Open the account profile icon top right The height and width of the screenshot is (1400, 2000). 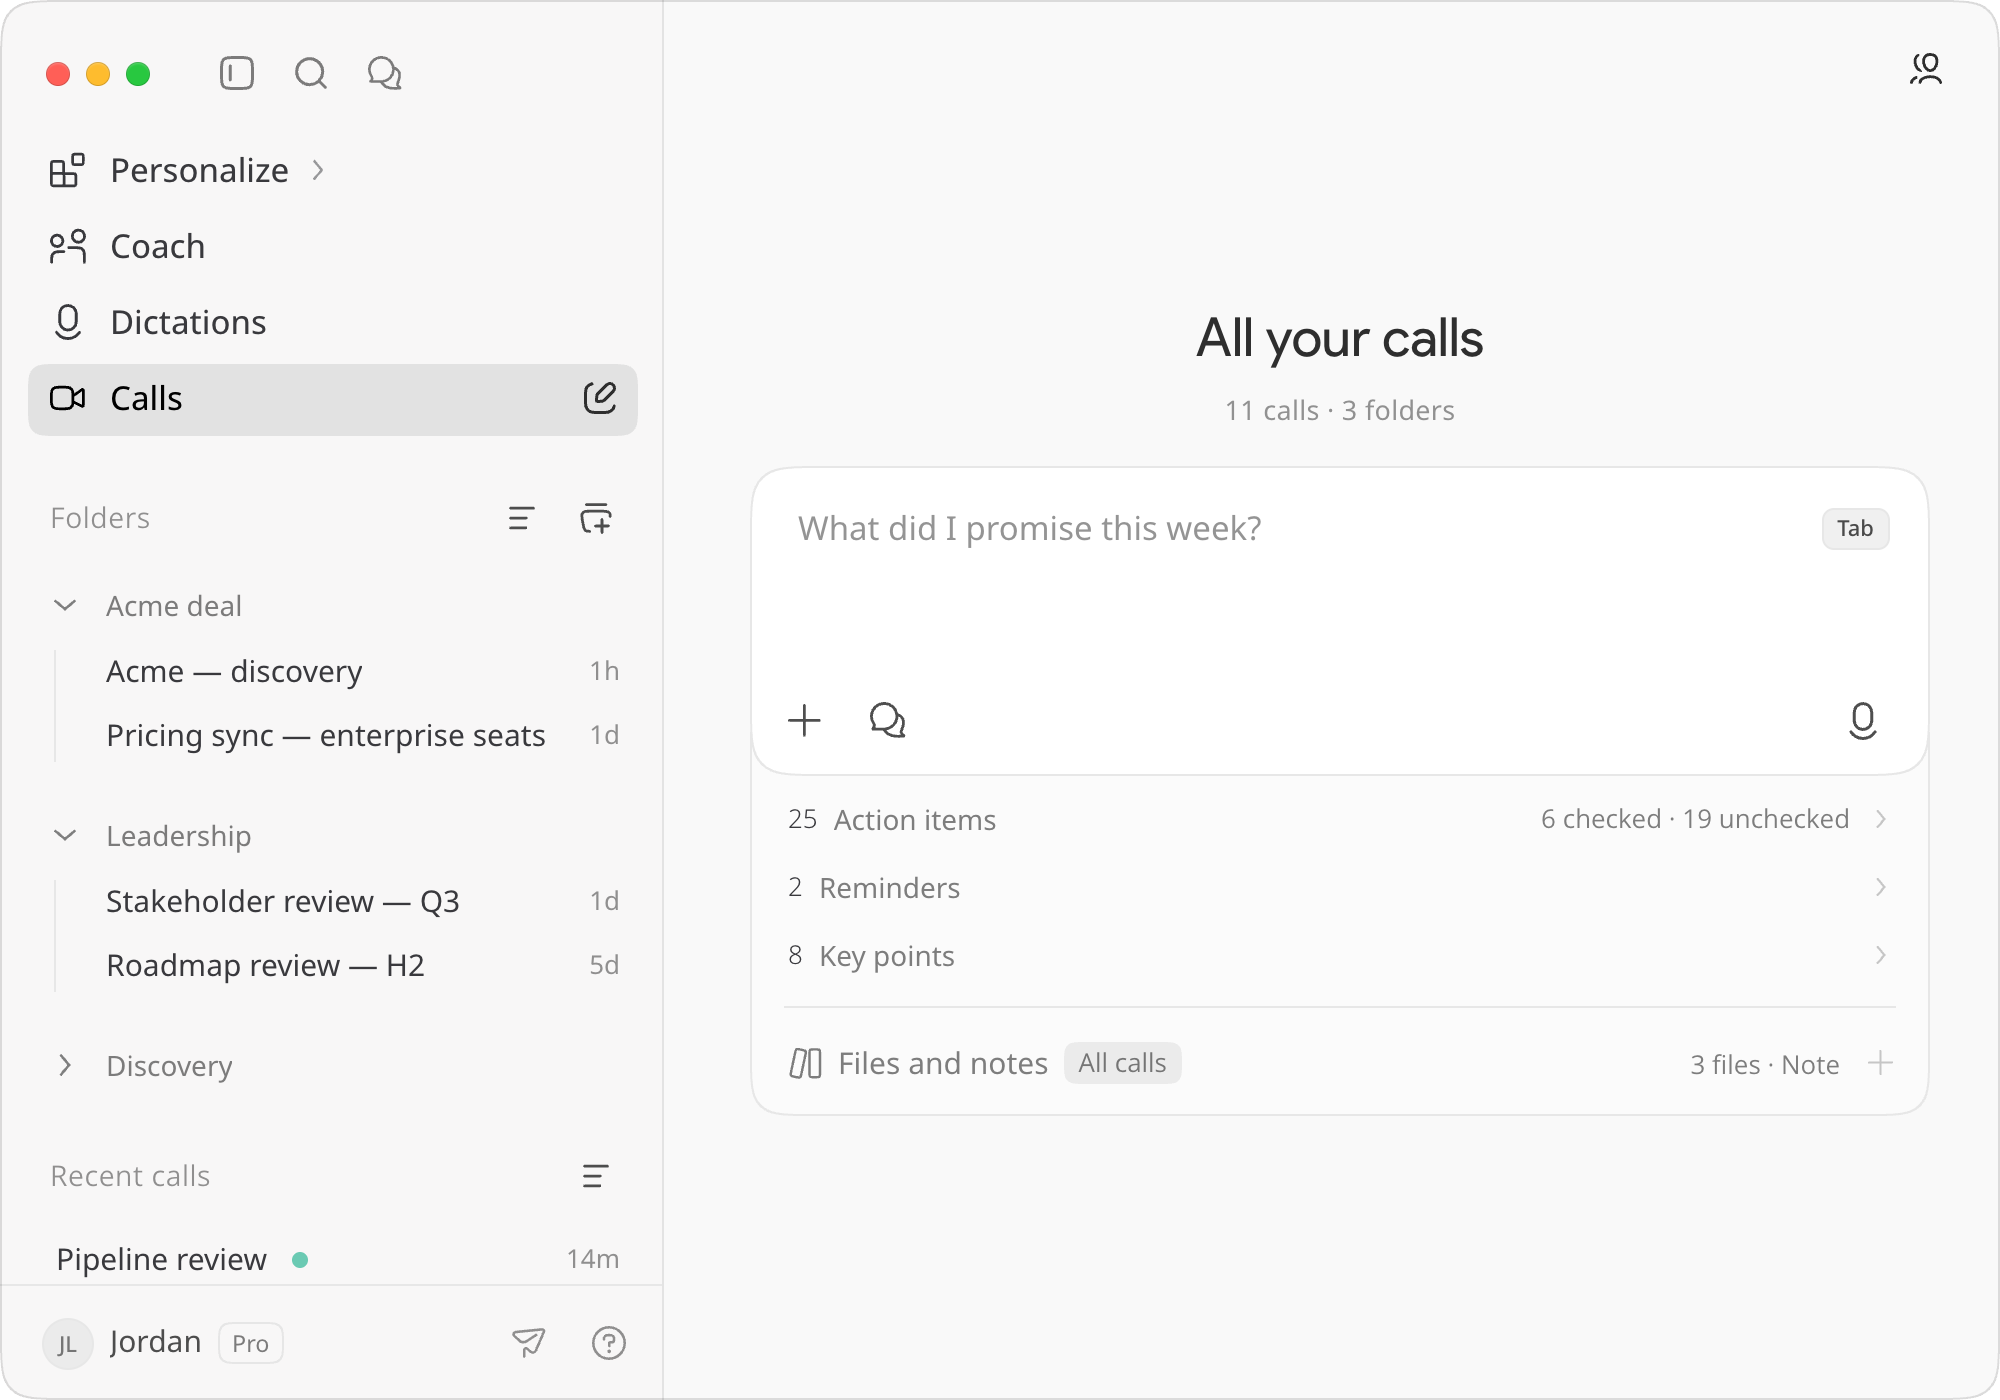tap(1925, 69)
